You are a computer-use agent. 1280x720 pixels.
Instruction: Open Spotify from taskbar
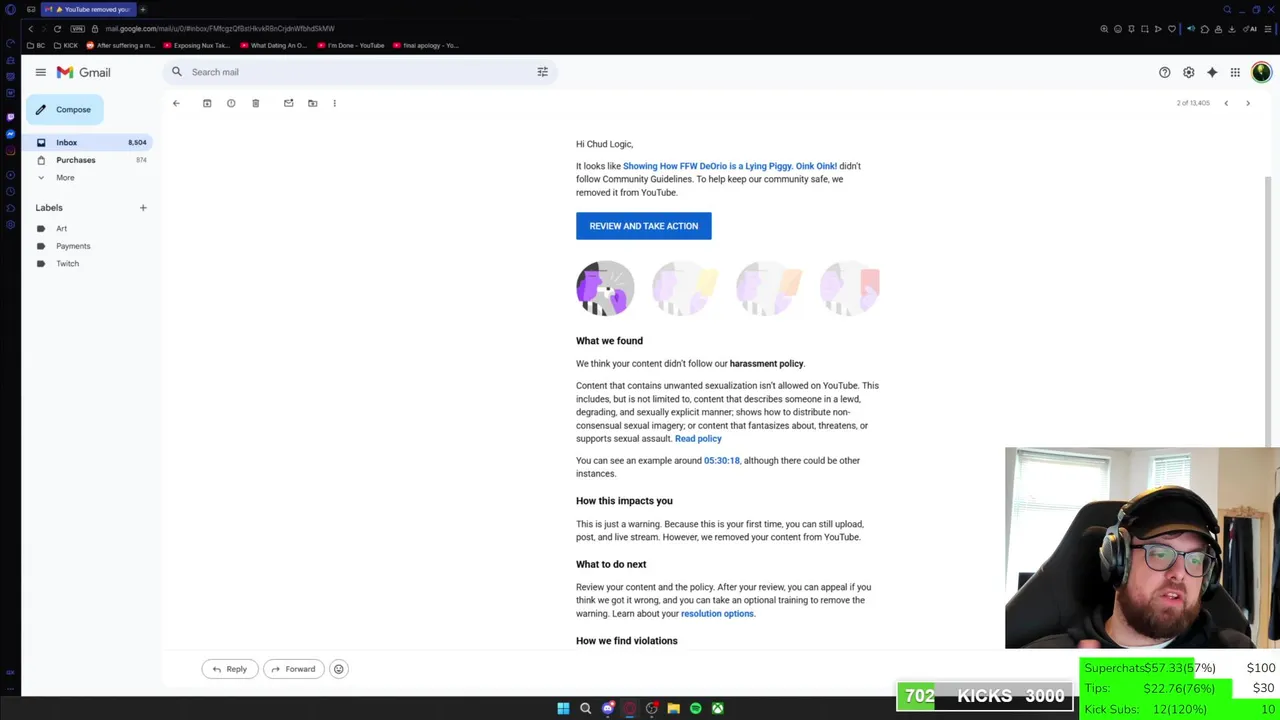(x=695, y=708)
